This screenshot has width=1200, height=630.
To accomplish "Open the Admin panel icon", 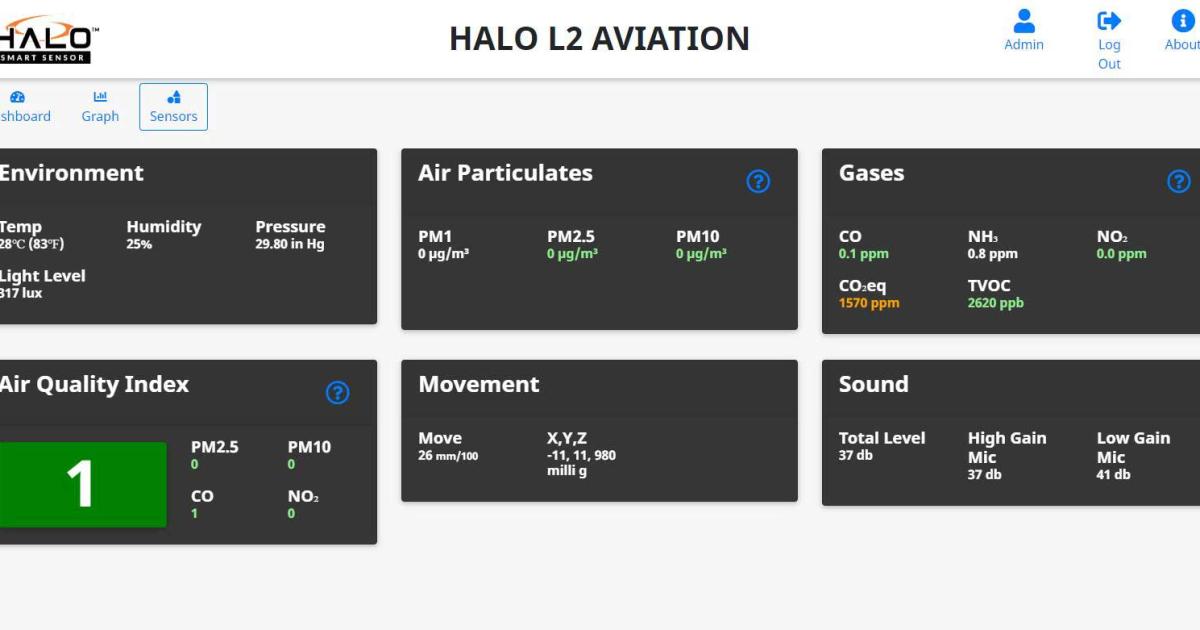I will pos(1023,18).
